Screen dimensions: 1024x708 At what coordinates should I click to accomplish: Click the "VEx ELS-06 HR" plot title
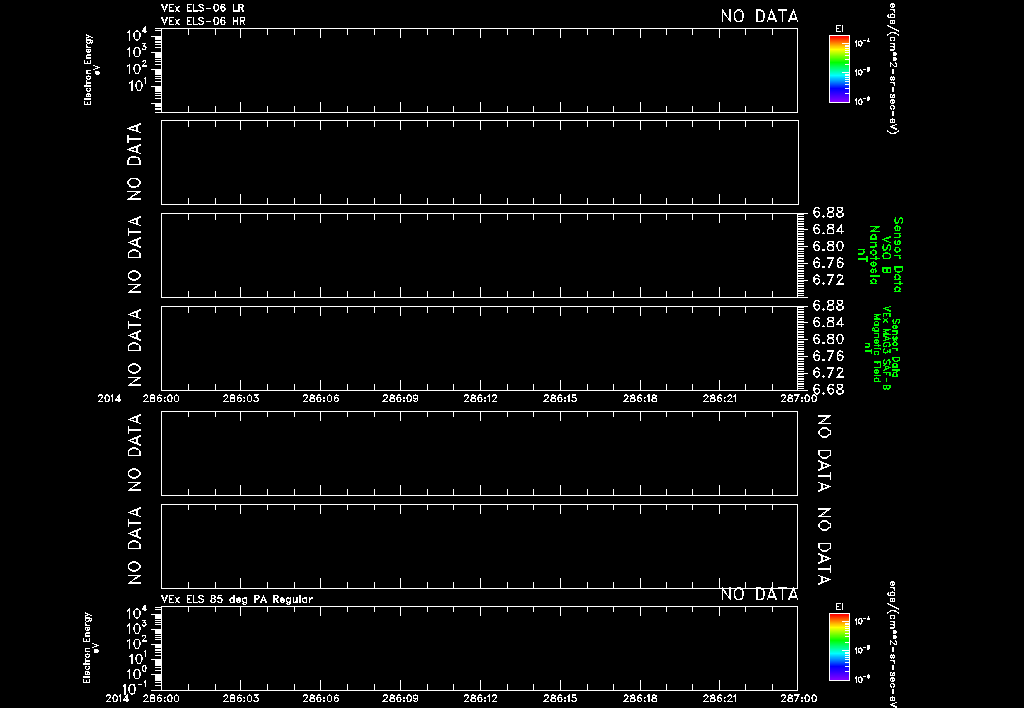[x=203, y=21]
